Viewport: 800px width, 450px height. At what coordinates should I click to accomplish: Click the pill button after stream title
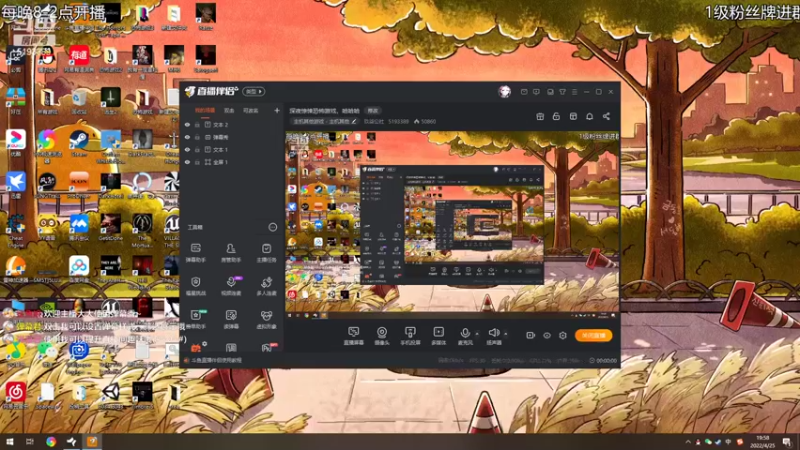(x=373, y=110)
